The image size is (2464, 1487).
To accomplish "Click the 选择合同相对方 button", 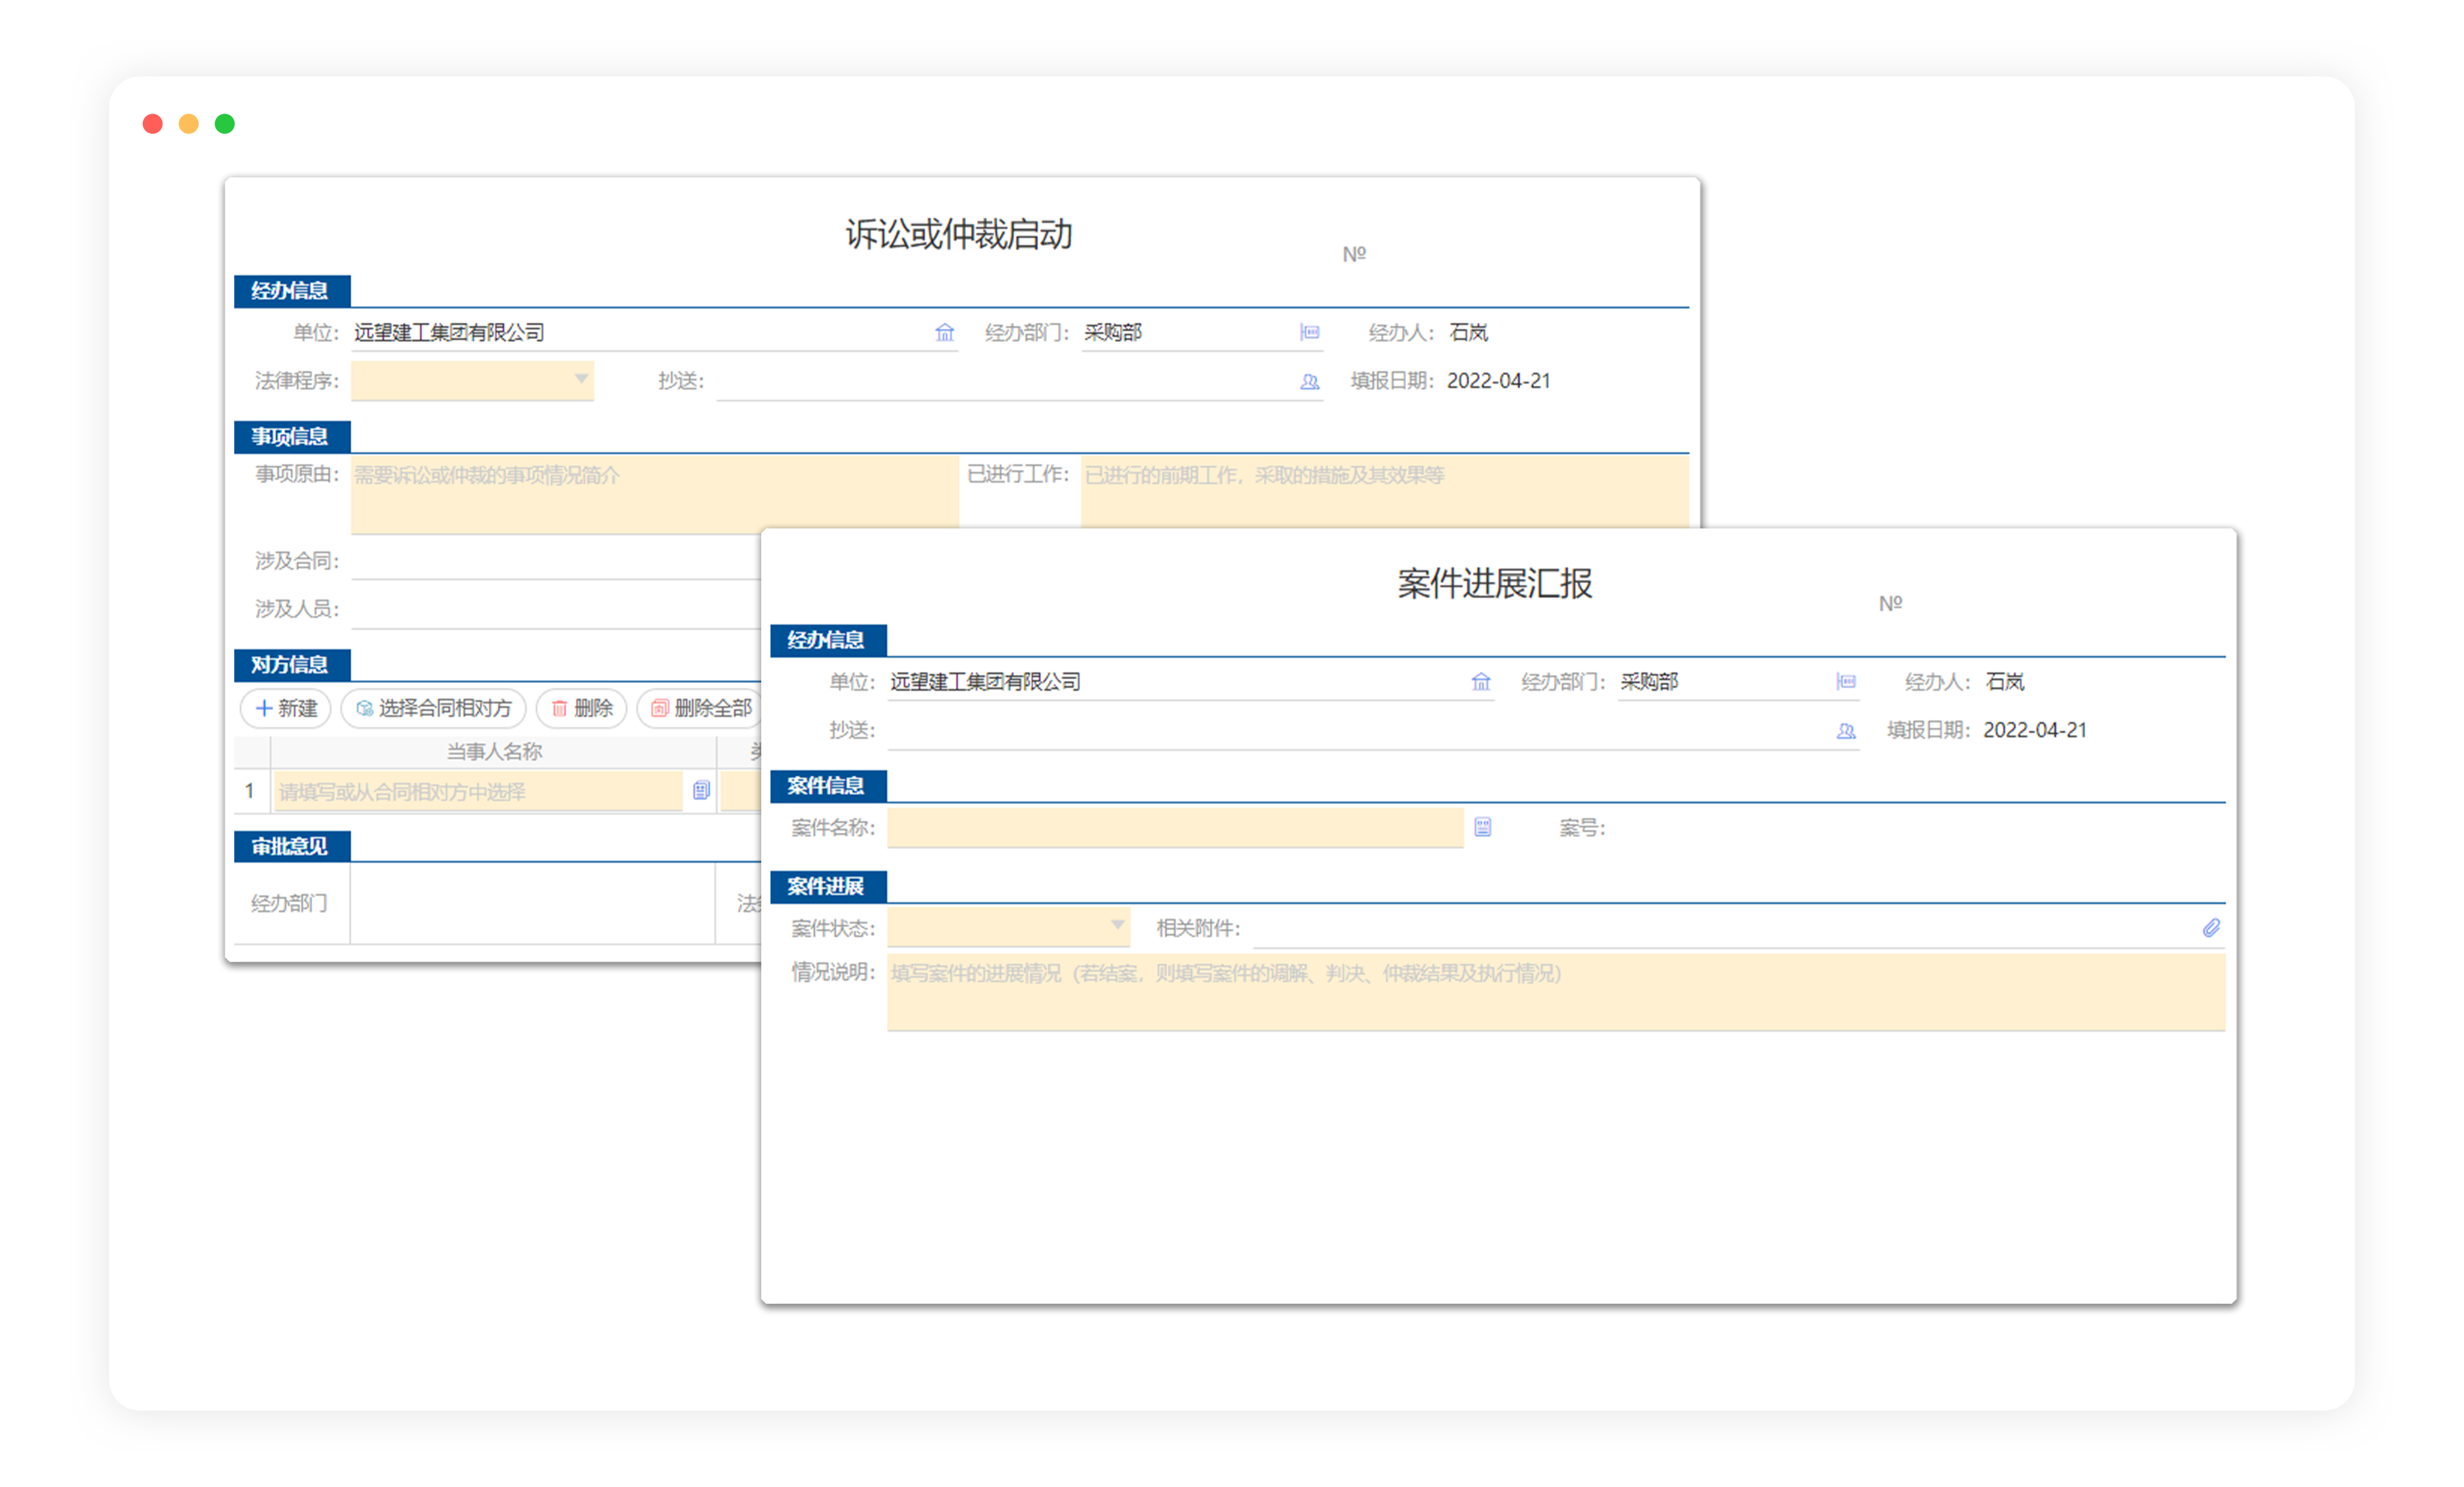I will (x=434, y=709).
